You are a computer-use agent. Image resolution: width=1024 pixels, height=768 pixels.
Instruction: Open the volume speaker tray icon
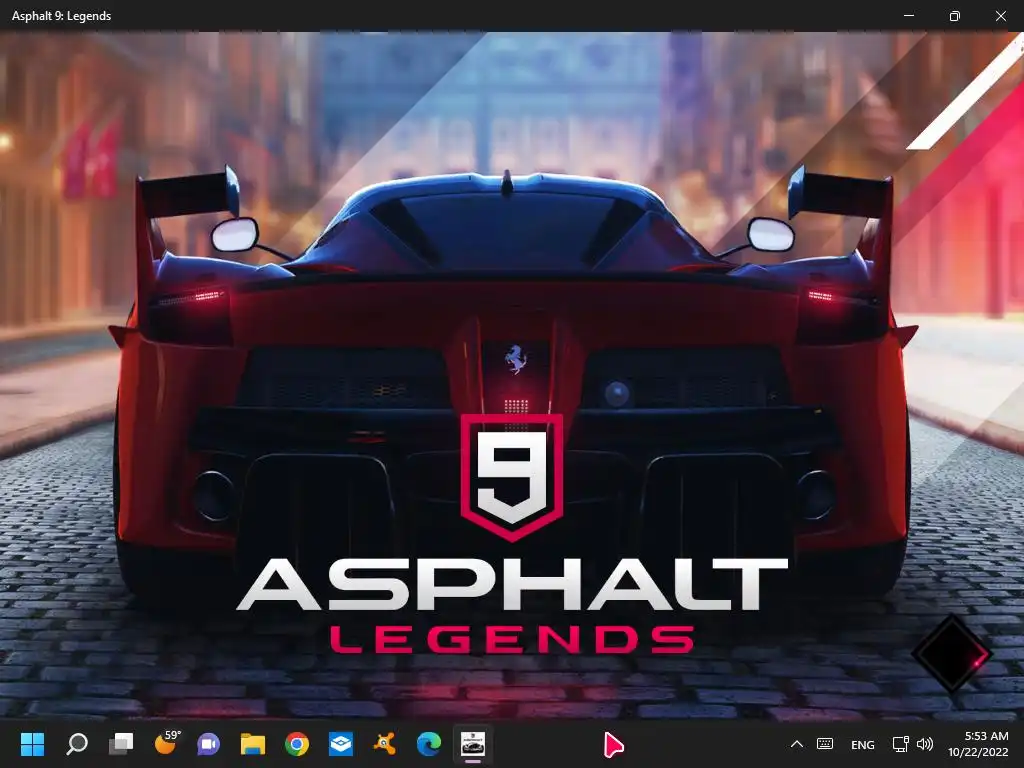(x=925, y=744)
